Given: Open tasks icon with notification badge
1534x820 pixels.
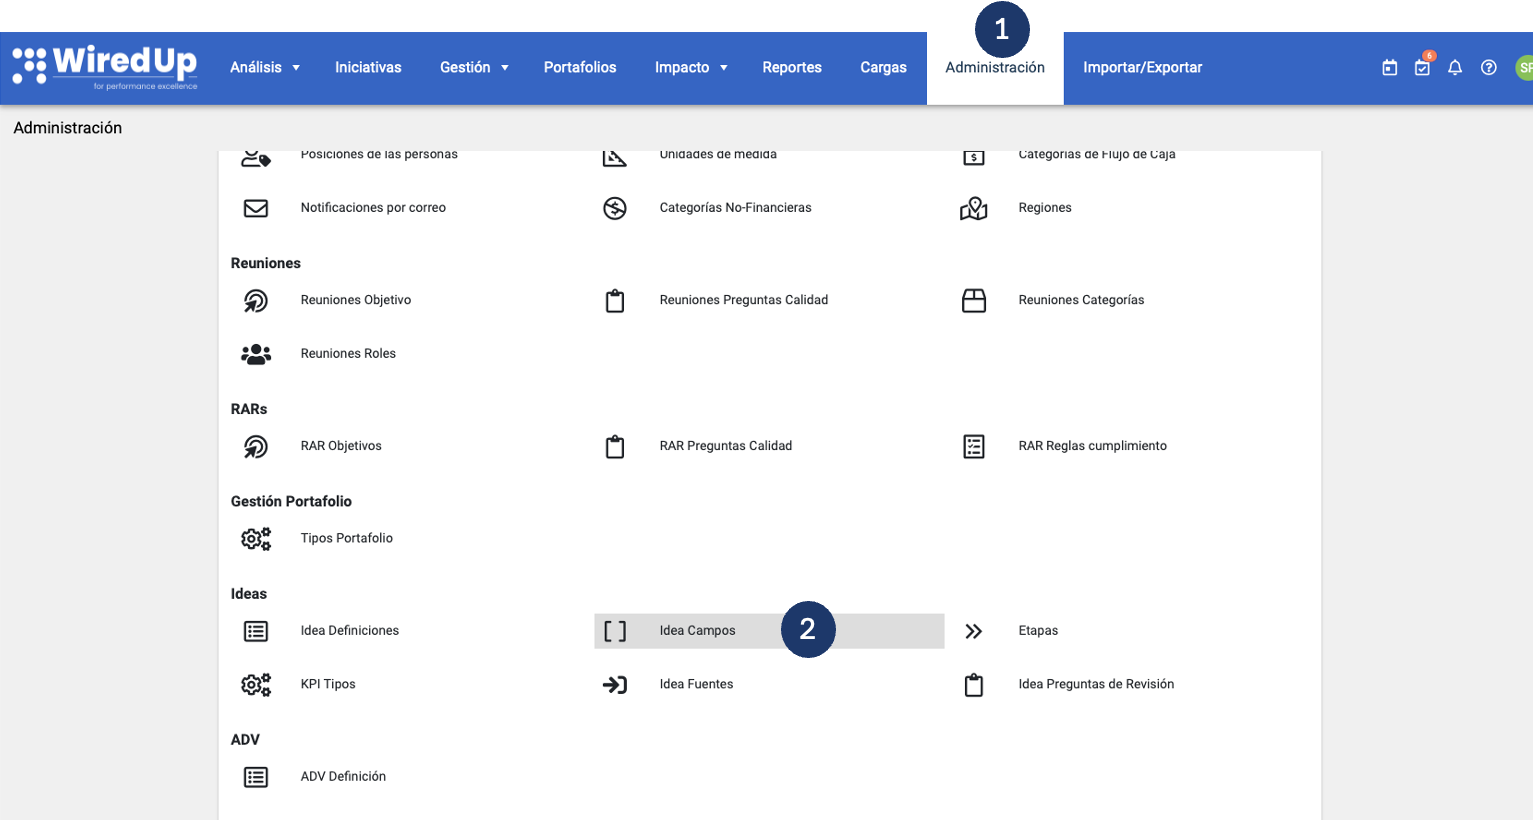Looking at the screenshot, I should point(1422,68).
